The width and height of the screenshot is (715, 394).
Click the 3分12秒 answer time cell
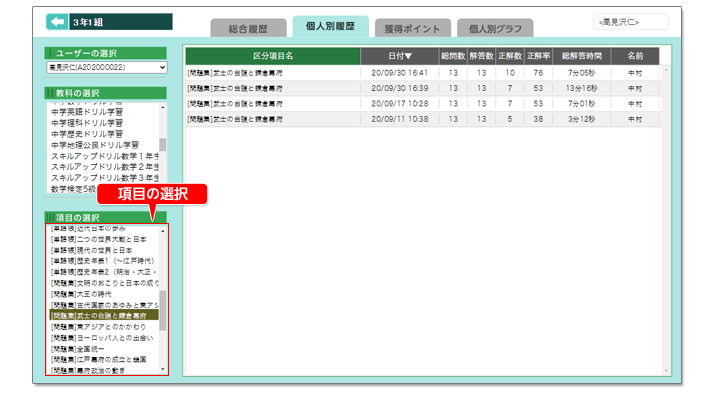[x=582, y=119]
